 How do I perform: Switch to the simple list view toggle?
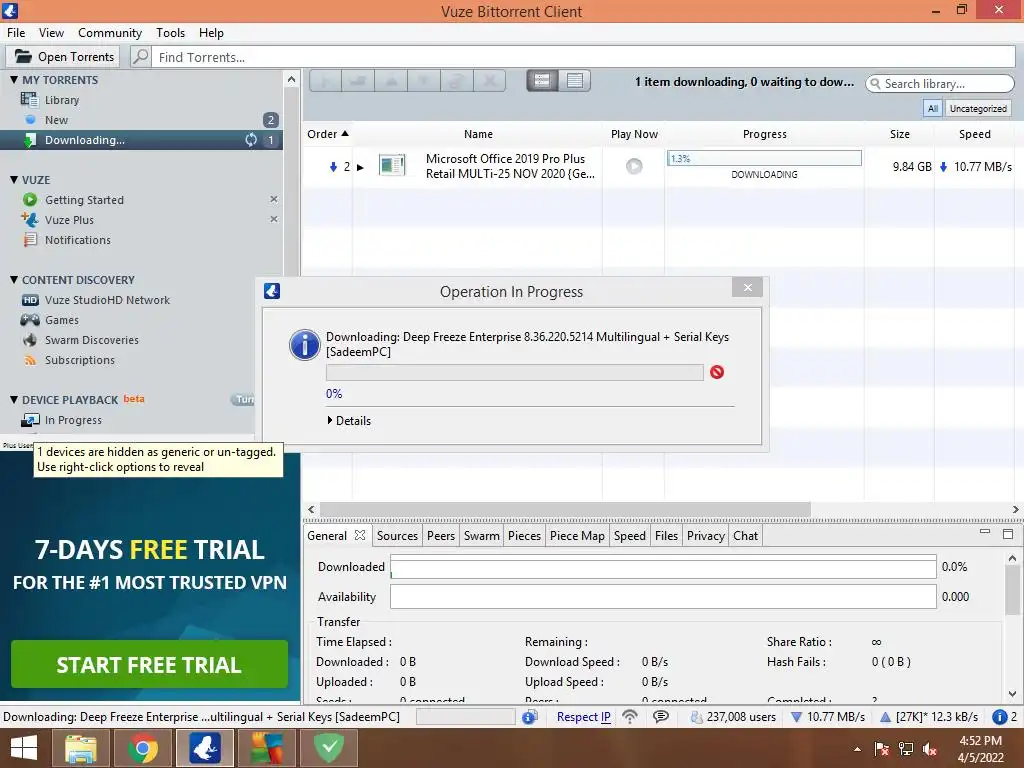click(x=575, y=80)
